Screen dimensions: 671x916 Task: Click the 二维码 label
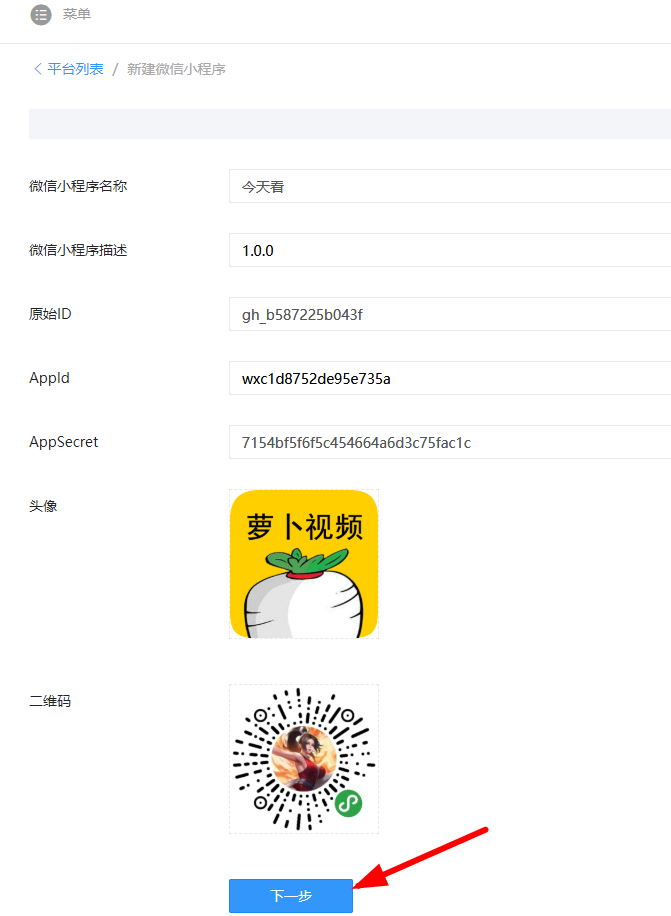coord(50,701)
